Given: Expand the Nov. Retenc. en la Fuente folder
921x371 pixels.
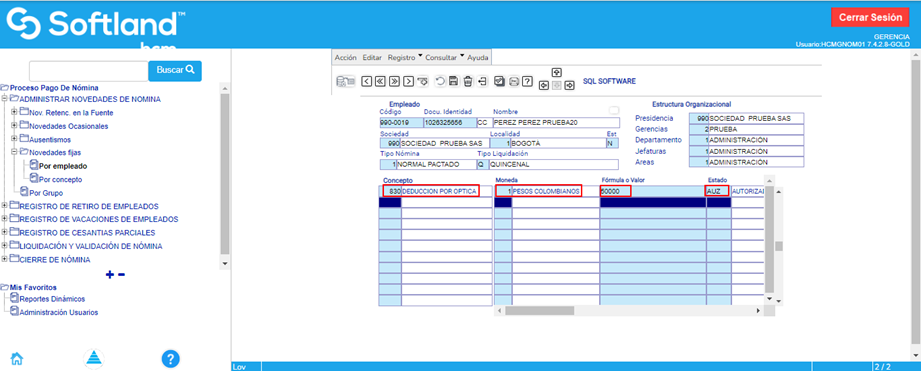Looking at the screenshot, I should 14,112.
